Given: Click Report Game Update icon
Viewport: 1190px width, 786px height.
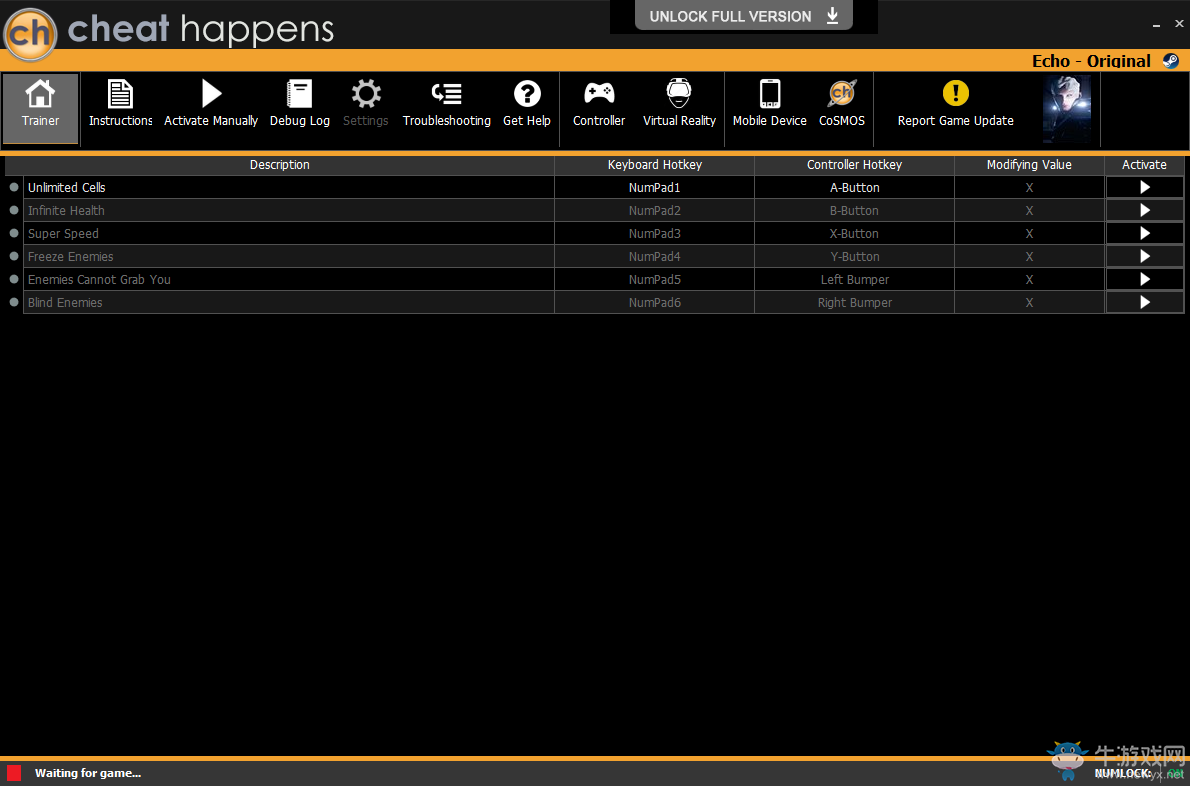Looking at the screenshot, I should tap(955, 94).
